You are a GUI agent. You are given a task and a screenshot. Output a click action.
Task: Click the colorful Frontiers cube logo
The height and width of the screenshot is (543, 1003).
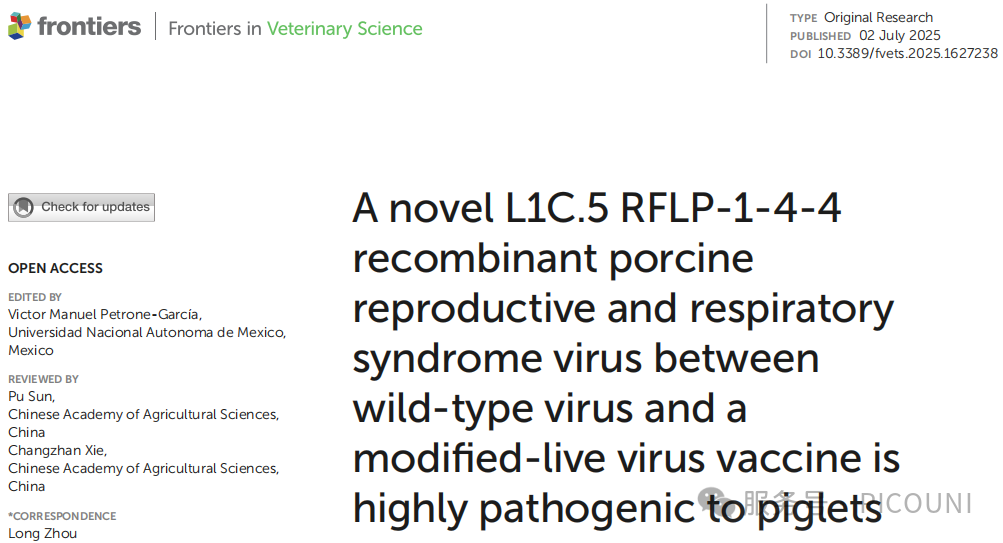click(x=19, y=27)
